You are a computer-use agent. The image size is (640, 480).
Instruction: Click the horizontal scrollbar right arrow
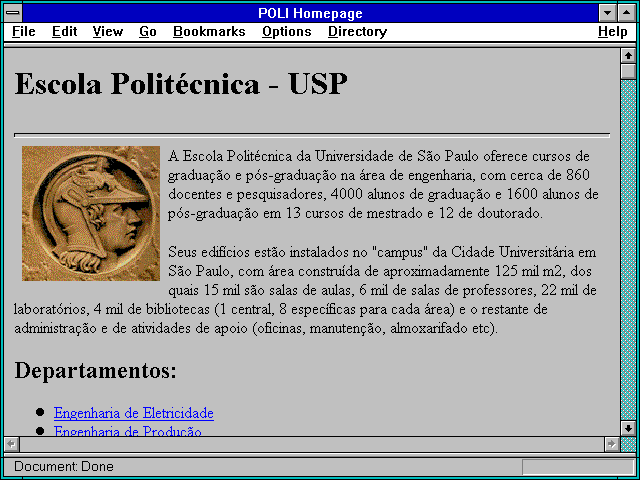point(612,444)
